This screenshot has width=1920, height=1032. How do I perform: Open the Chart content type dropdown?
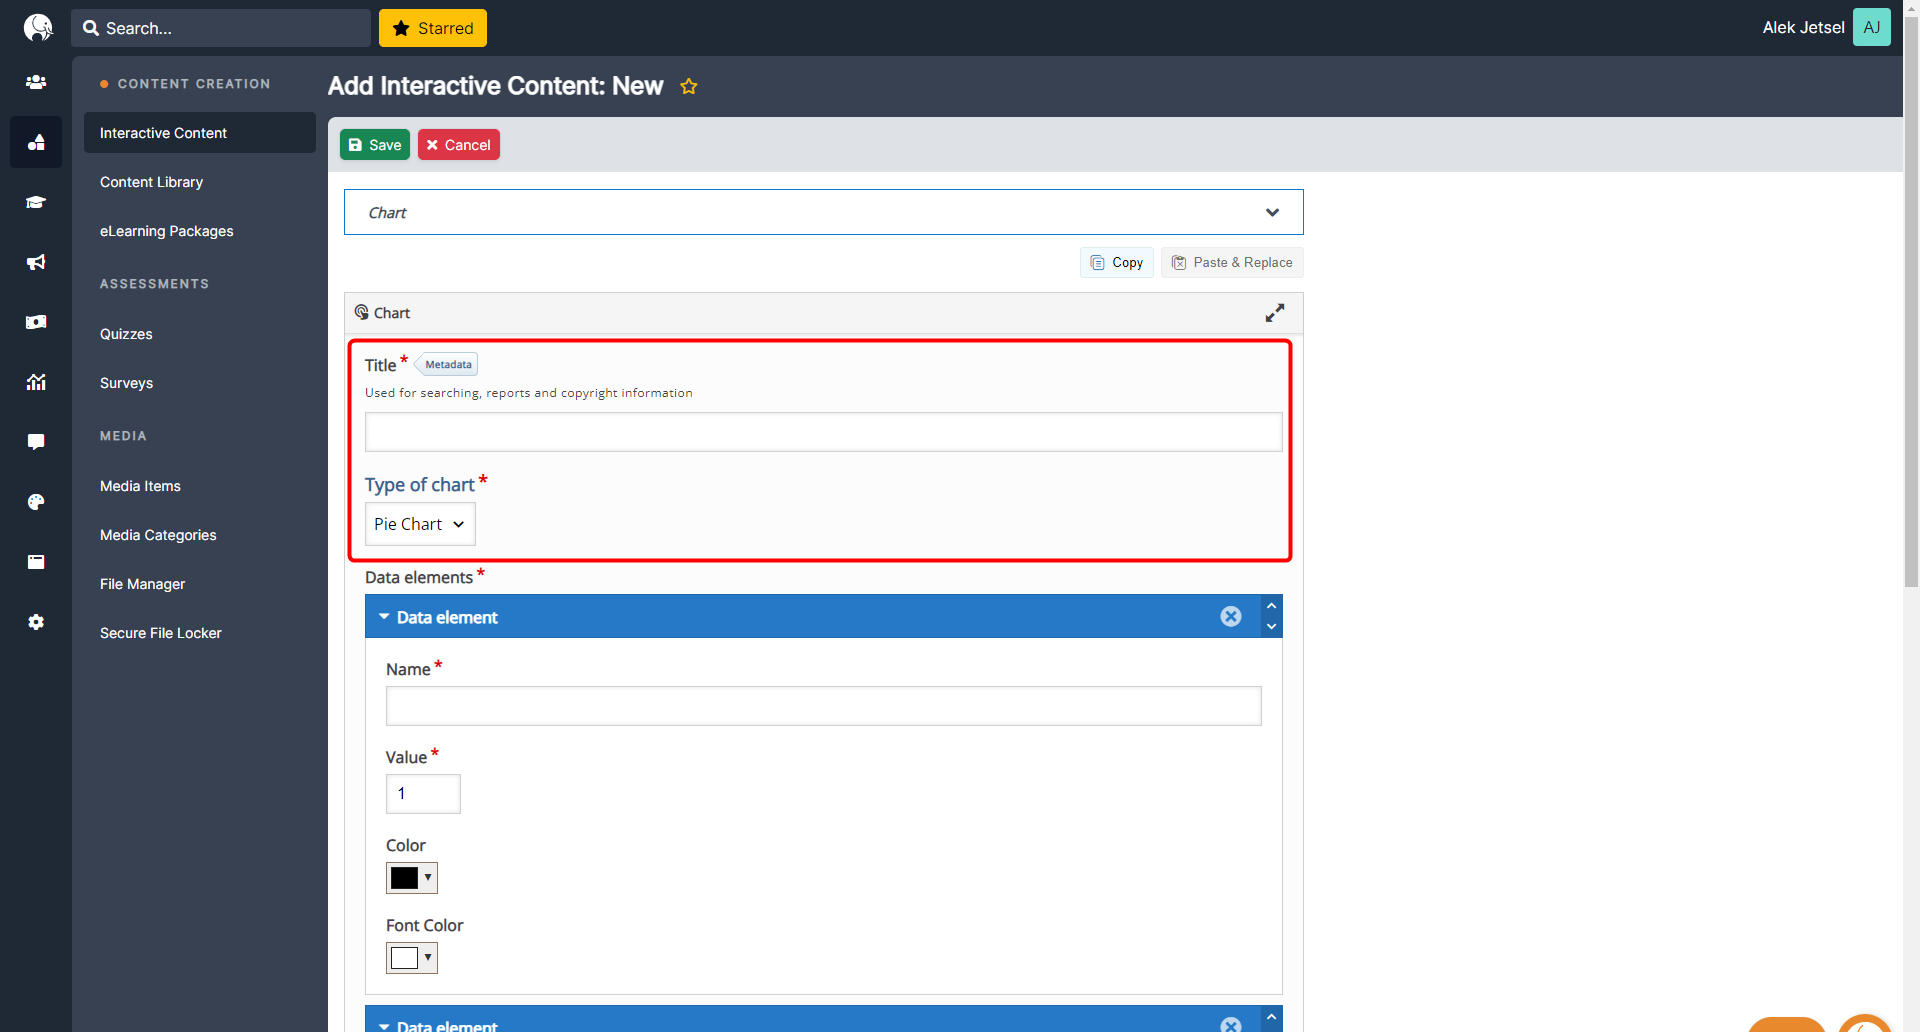[x=824, y=212]
